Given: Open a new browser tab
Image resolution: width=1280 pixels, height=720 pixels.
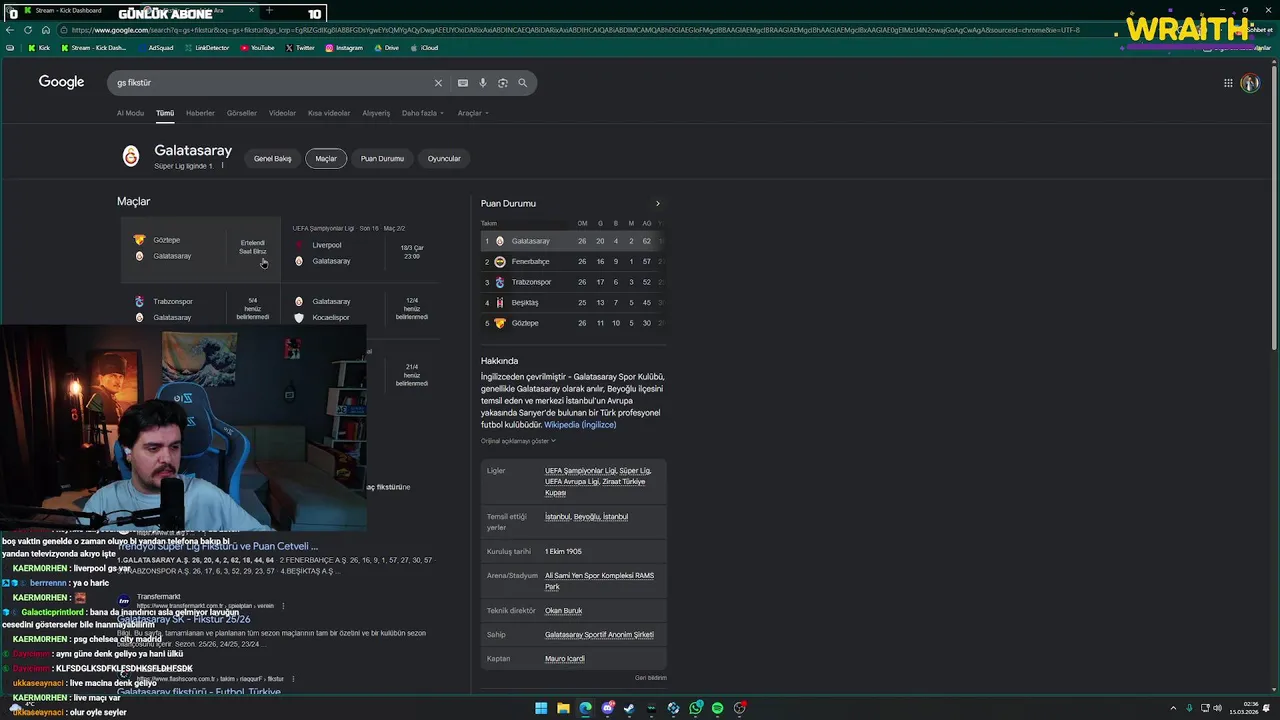Looking at the screenshot, I should pyautogui.click(x=269, y=10).
